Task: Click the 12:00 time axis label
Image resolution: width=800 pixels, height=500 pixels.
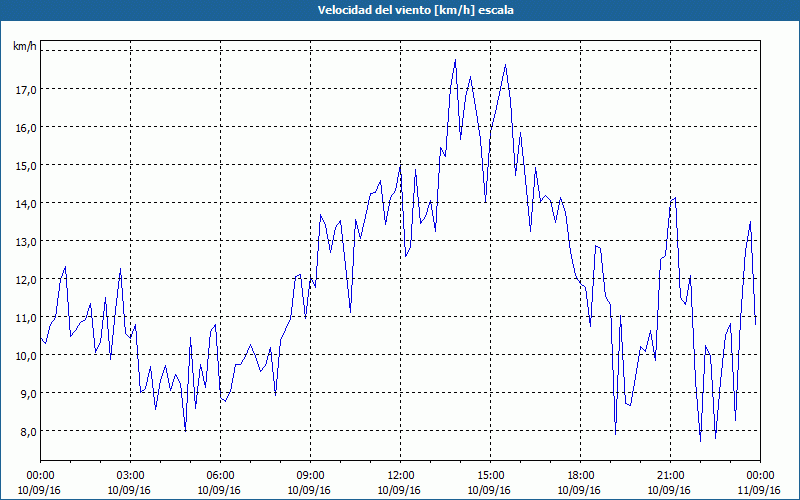Action: click(401, 476)
